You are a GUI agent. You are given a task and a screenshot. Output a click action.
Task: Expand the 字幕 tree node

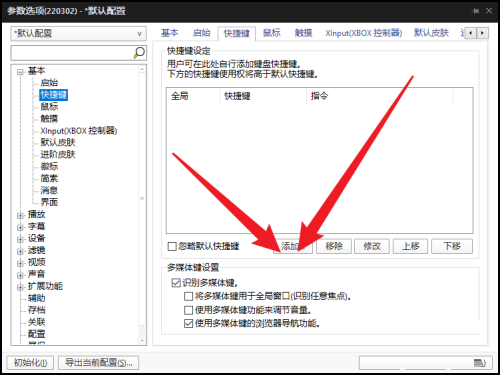(21, 227)
